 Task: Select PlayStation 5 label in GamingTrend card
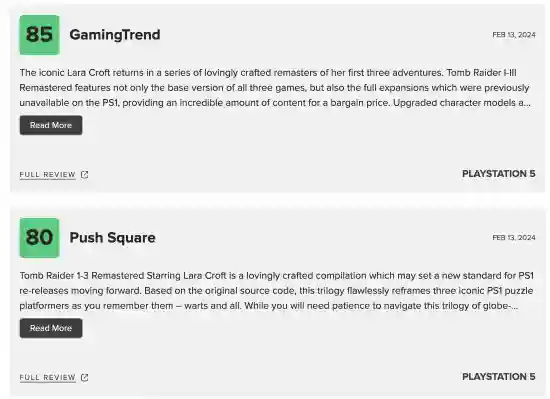pyautogui.click(x=498, y=174)
